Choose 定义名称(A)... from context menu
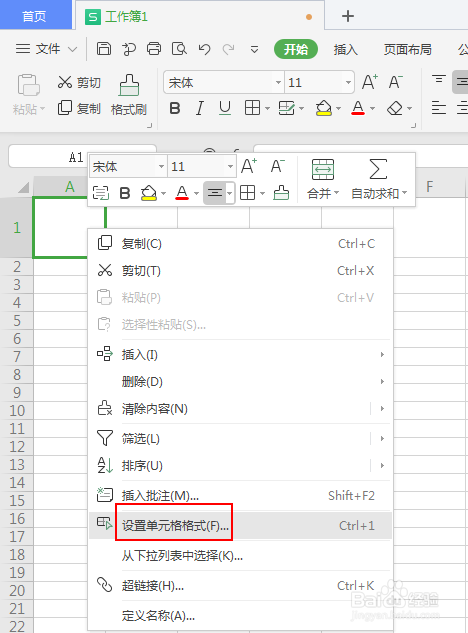The height and width of the screenshot is (633, 468). click(240, 616)
